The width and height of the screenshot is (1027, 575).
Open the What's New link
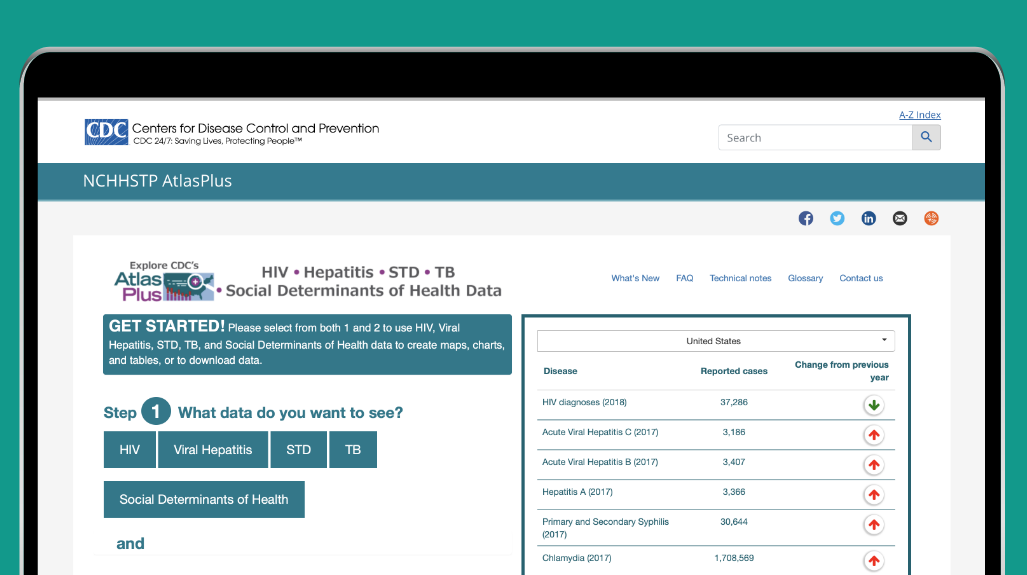(x=635, y=278)
